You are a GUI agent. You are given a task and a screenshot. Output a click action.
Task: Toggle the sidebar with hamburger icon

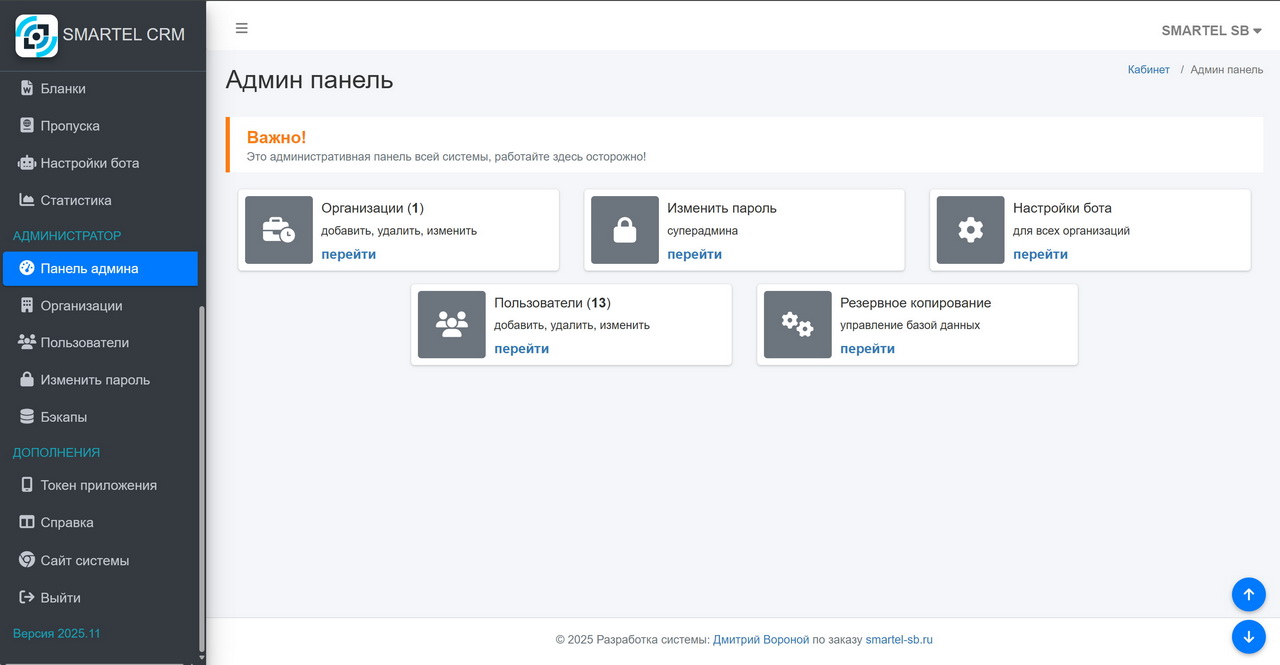tap(242, 28)
